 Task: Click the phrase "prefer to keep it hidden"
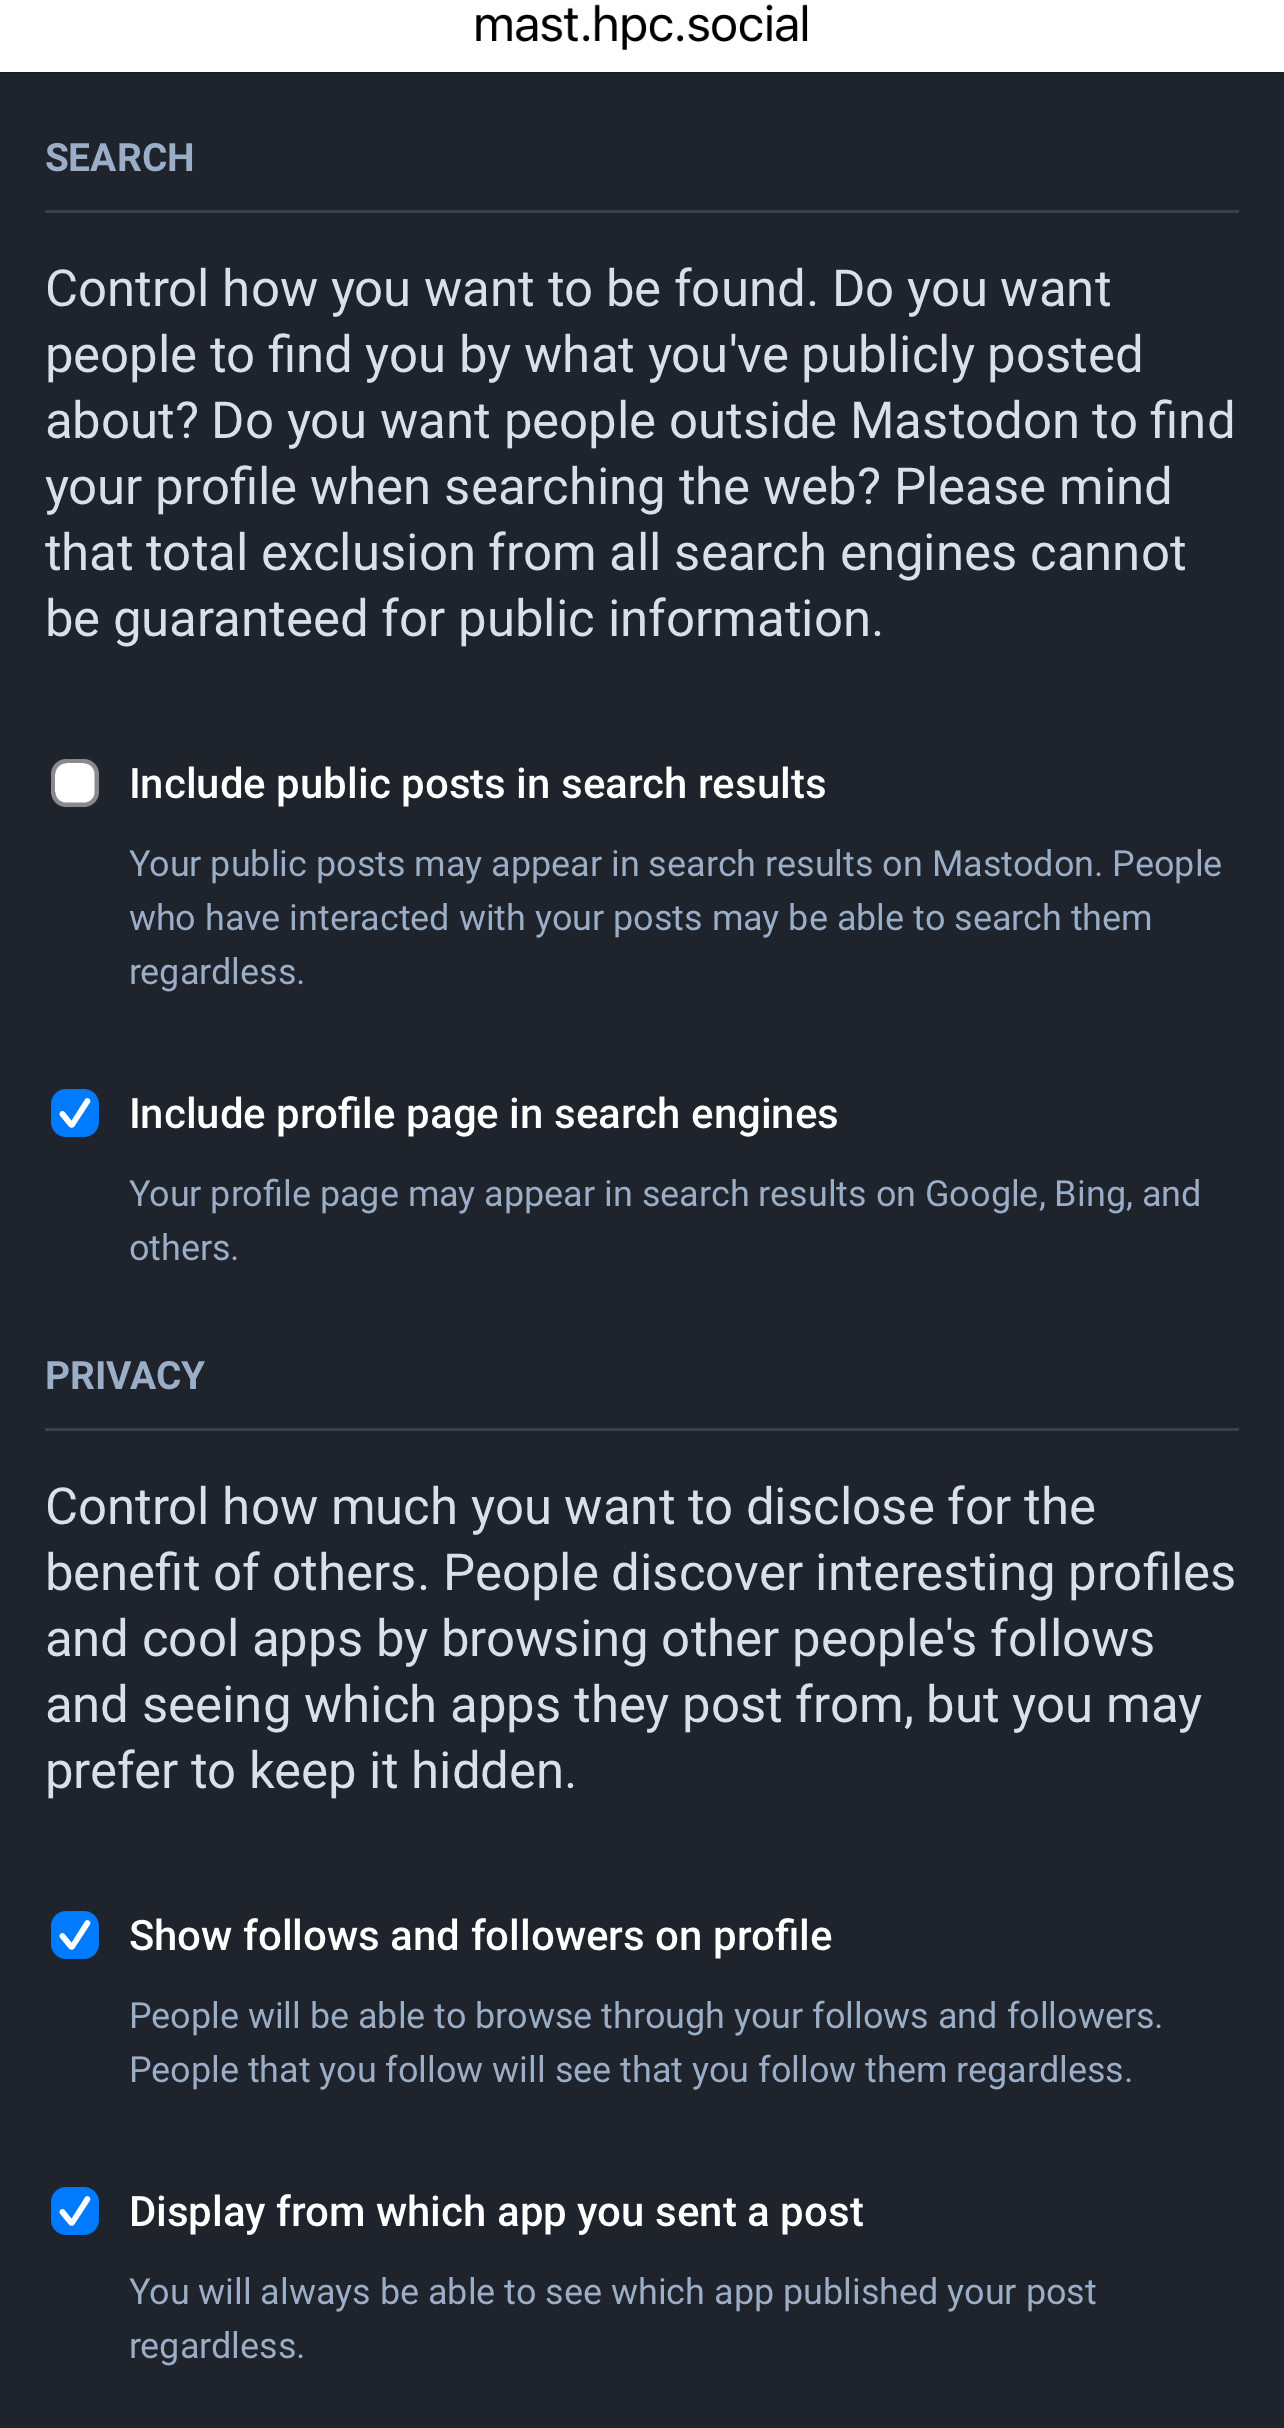coord(310,1771)
